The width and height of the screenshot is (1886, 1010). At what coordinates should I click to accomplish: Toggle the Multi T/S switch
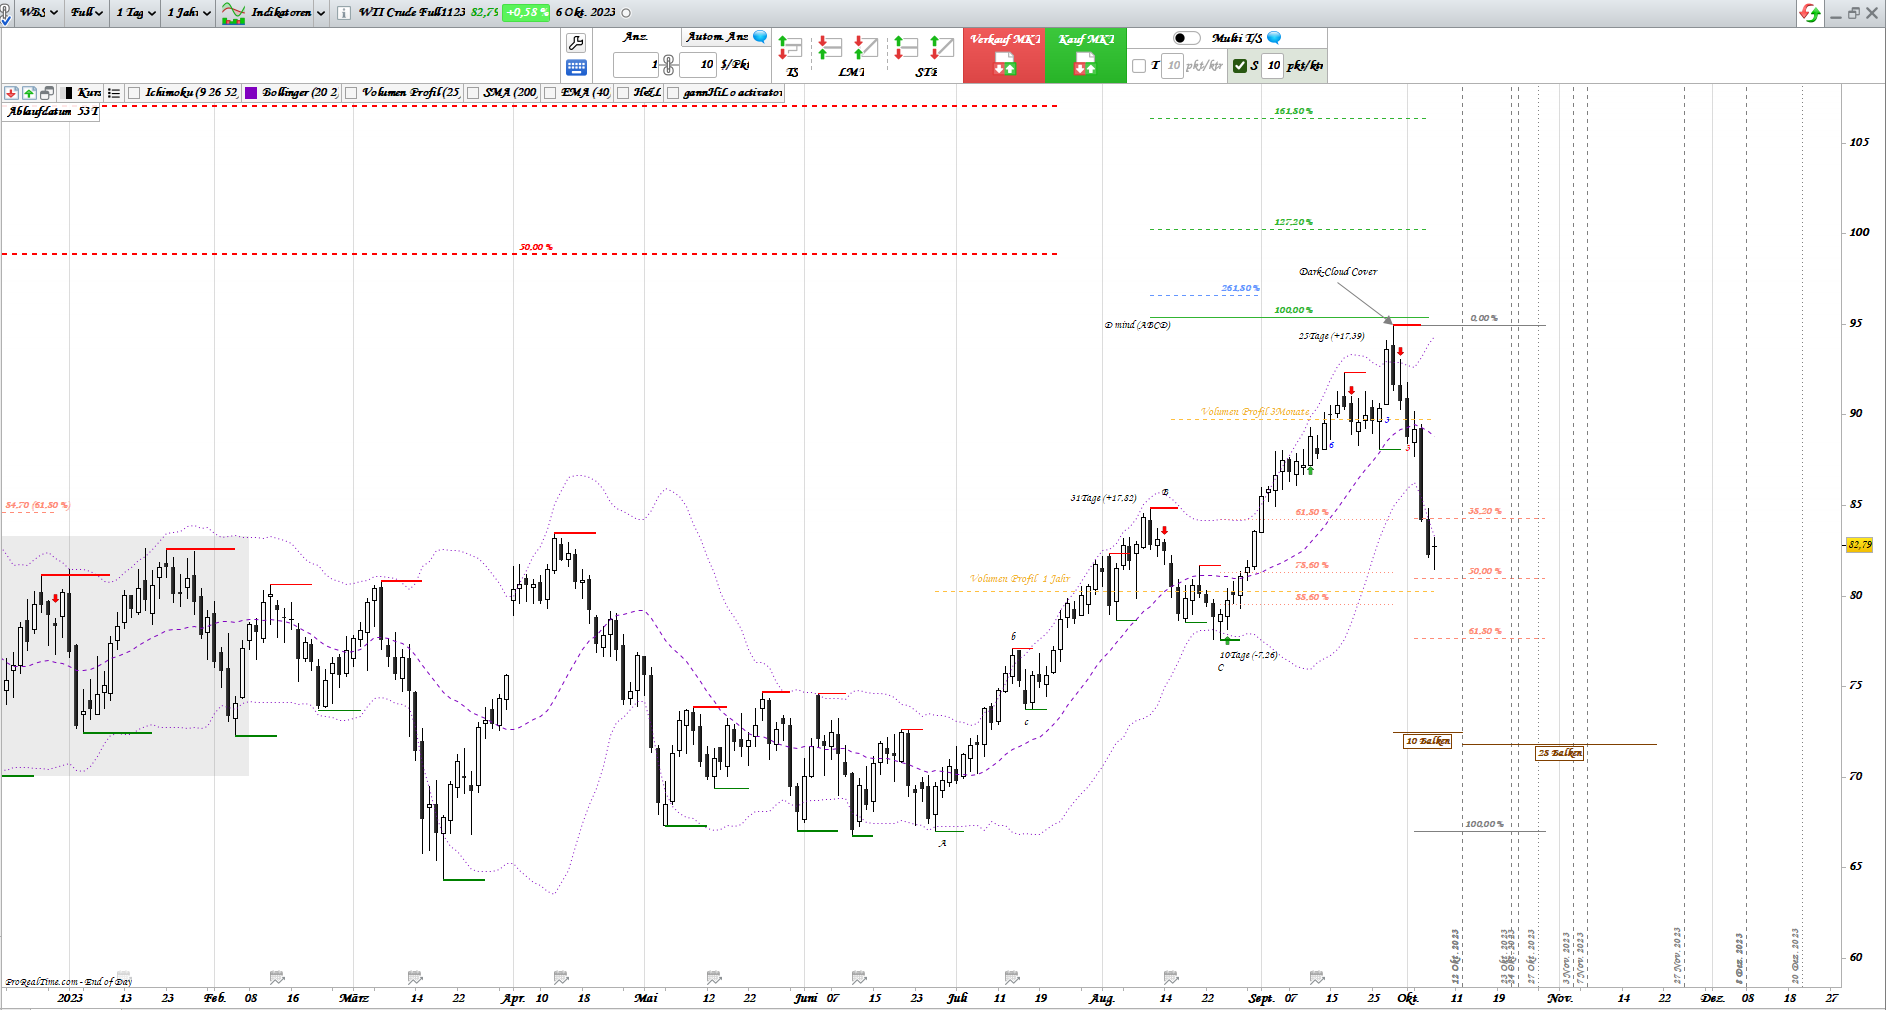pyautogui.click(x=1186, y=38)
